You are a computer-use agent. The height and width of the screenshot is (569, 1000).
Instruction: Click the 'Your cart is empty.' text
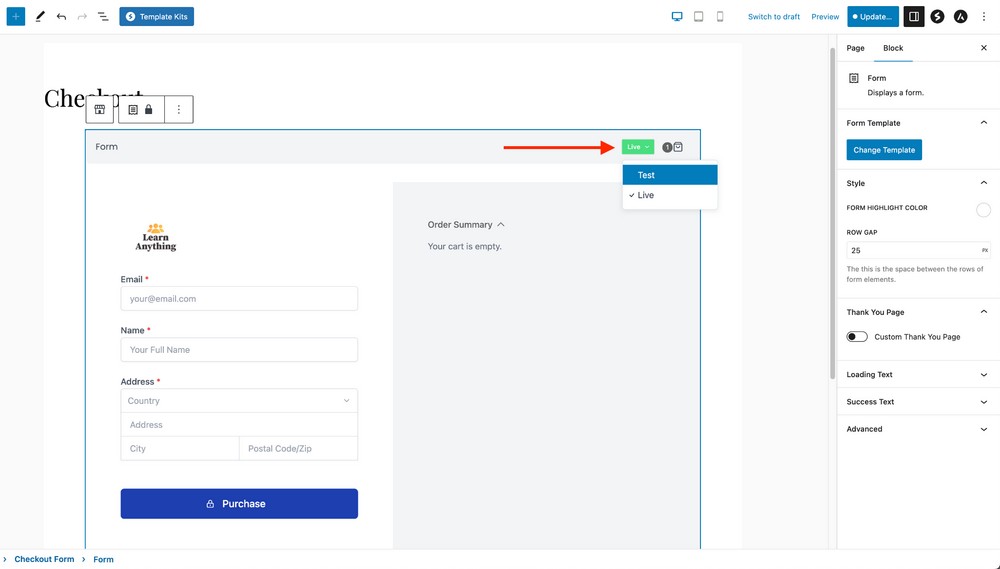(x=464, y=246)
